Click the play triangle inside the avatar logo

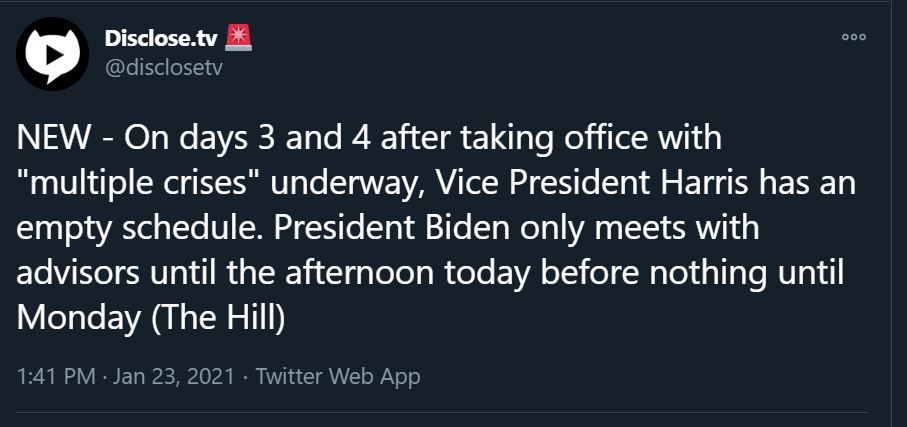click(54, 54)
